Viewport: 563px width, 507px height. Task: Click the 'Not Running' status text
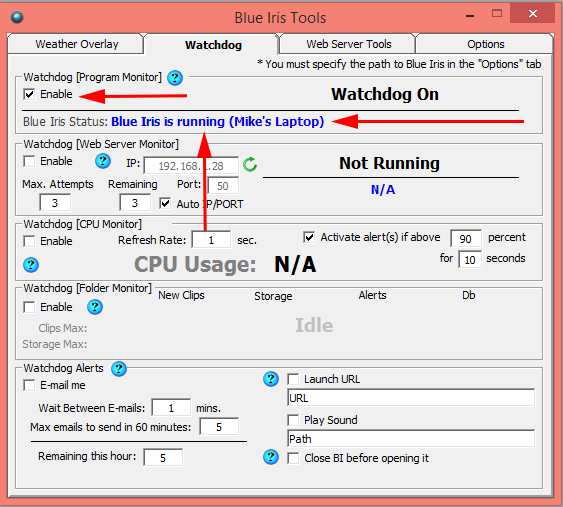point(390,163)
